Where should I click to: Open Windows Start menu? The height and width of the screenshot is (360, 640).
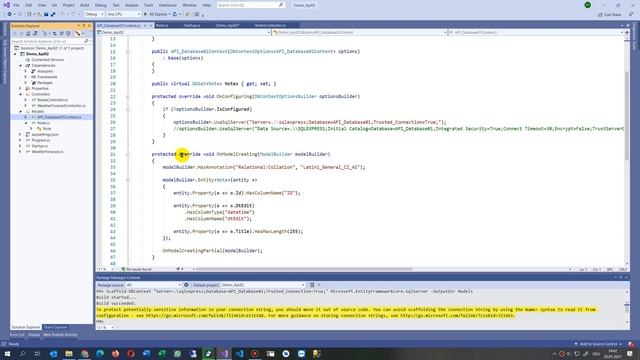[7, 354]
